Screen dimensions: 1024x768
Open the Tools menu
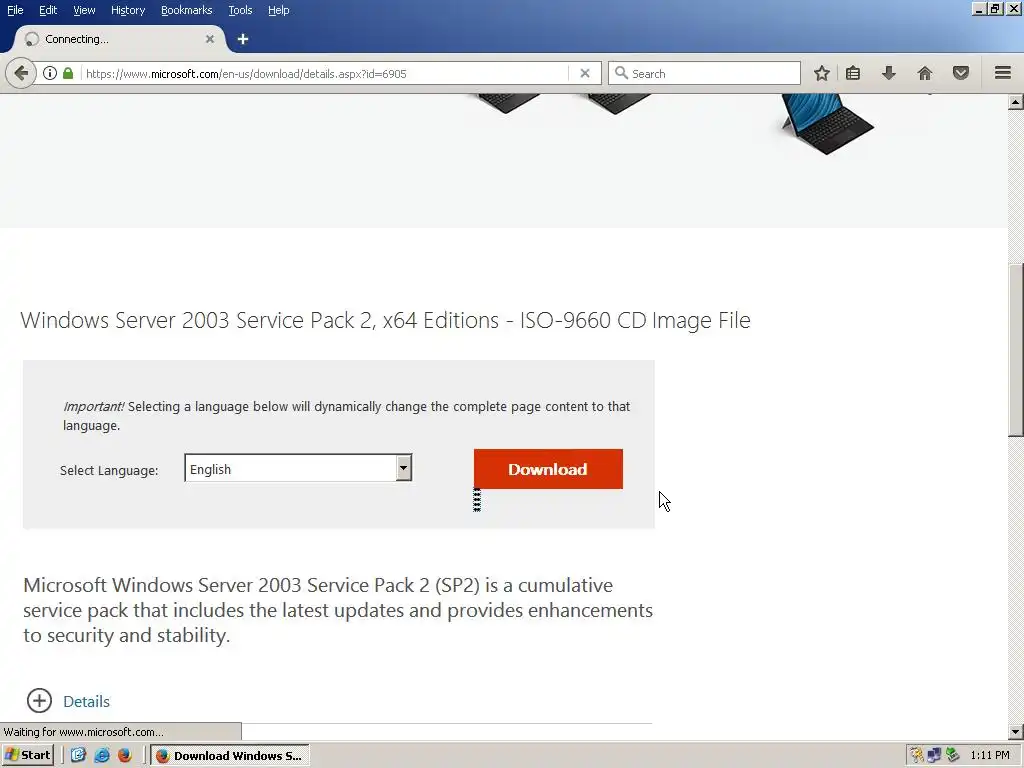coord(240,10)
